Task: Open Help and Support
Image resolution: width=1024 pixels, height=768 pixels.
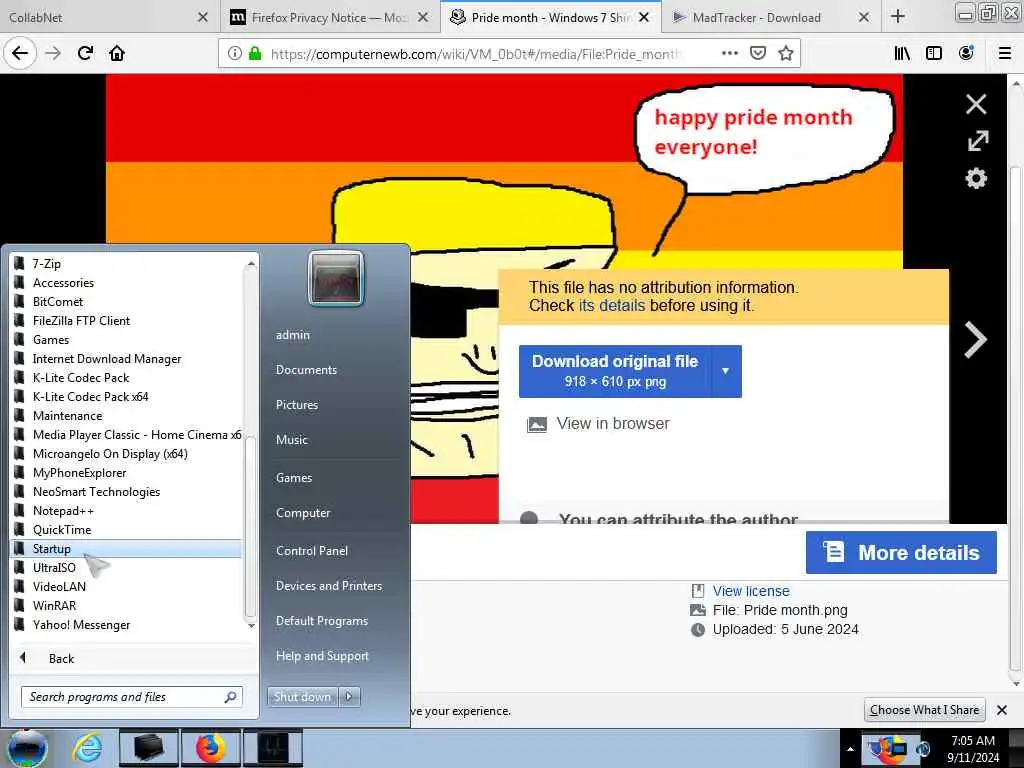Action: pos(322,656)
